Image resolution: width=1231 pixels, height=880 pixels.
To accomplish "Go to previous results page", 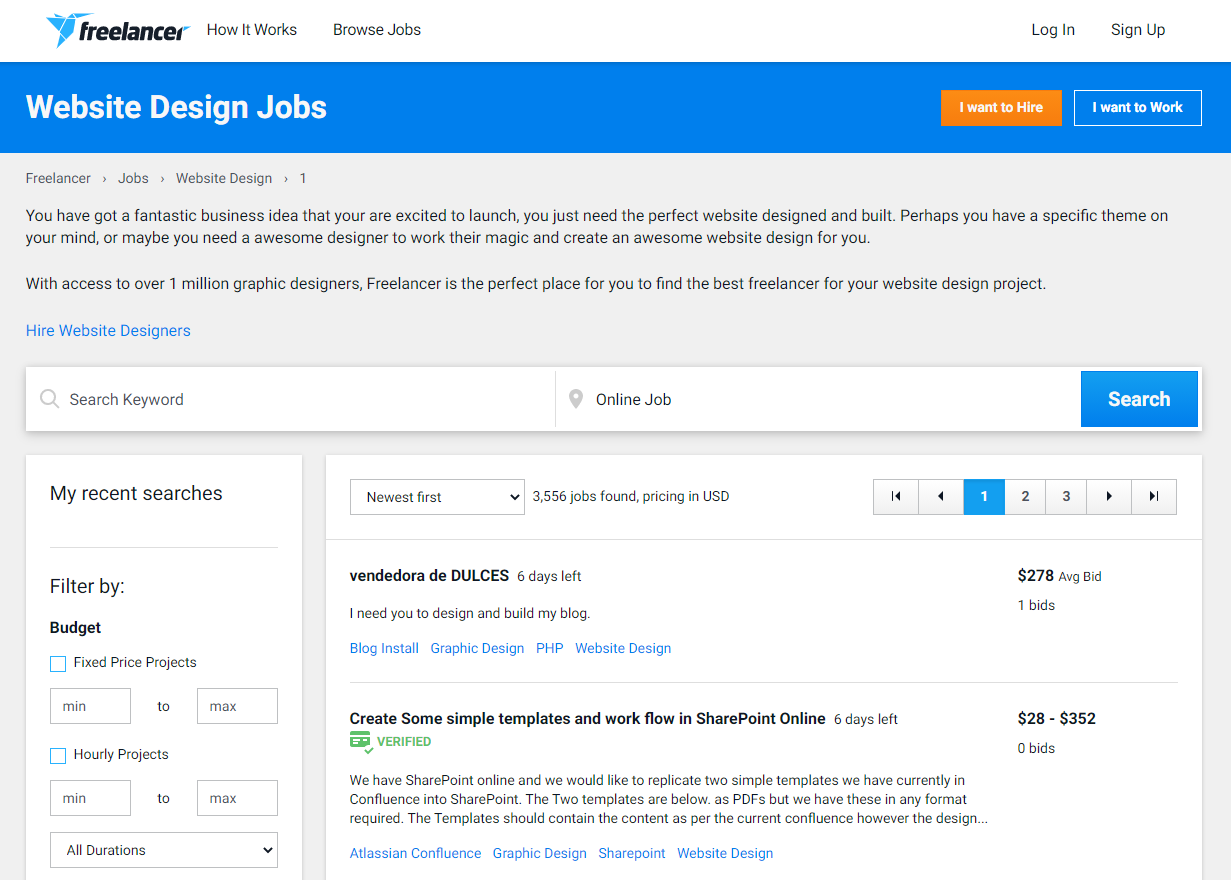I will 940,497.
